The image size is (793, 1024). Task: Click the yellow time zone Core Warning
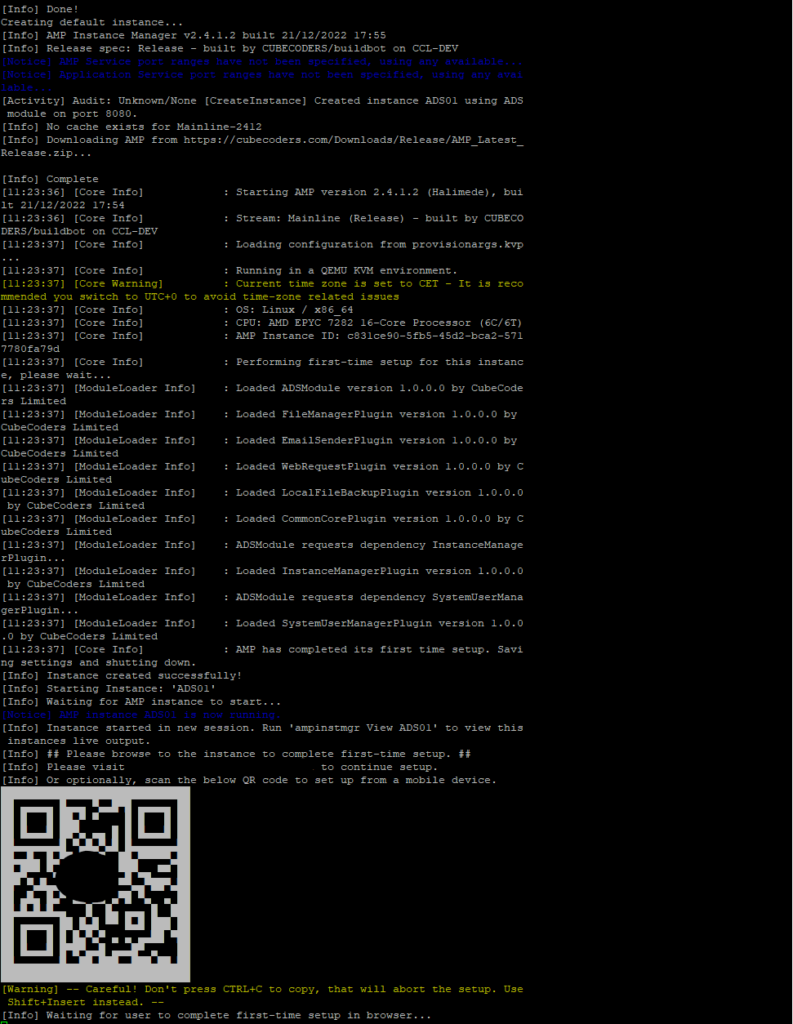[262, 290]
